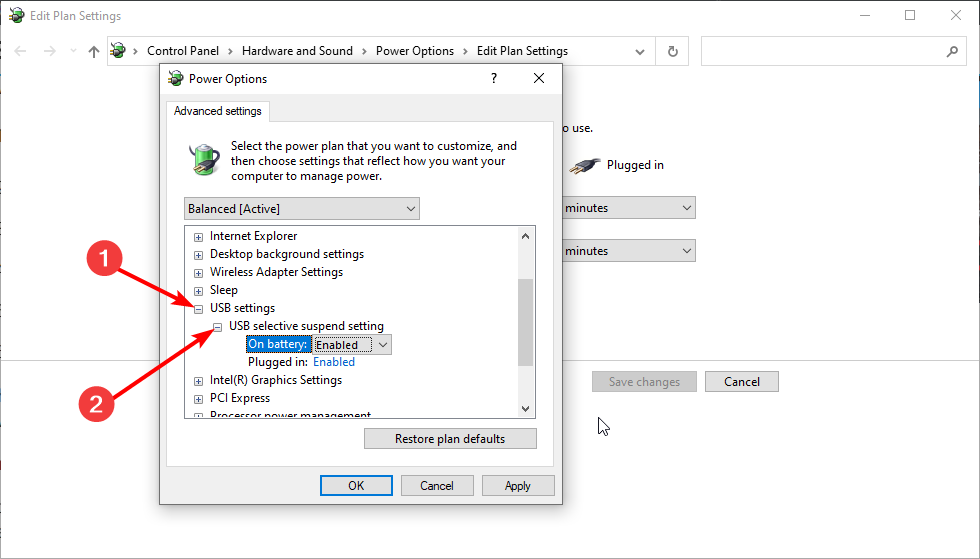
Task: Click the Plugged in Enabled link
Action: click(x=334, y=362)
